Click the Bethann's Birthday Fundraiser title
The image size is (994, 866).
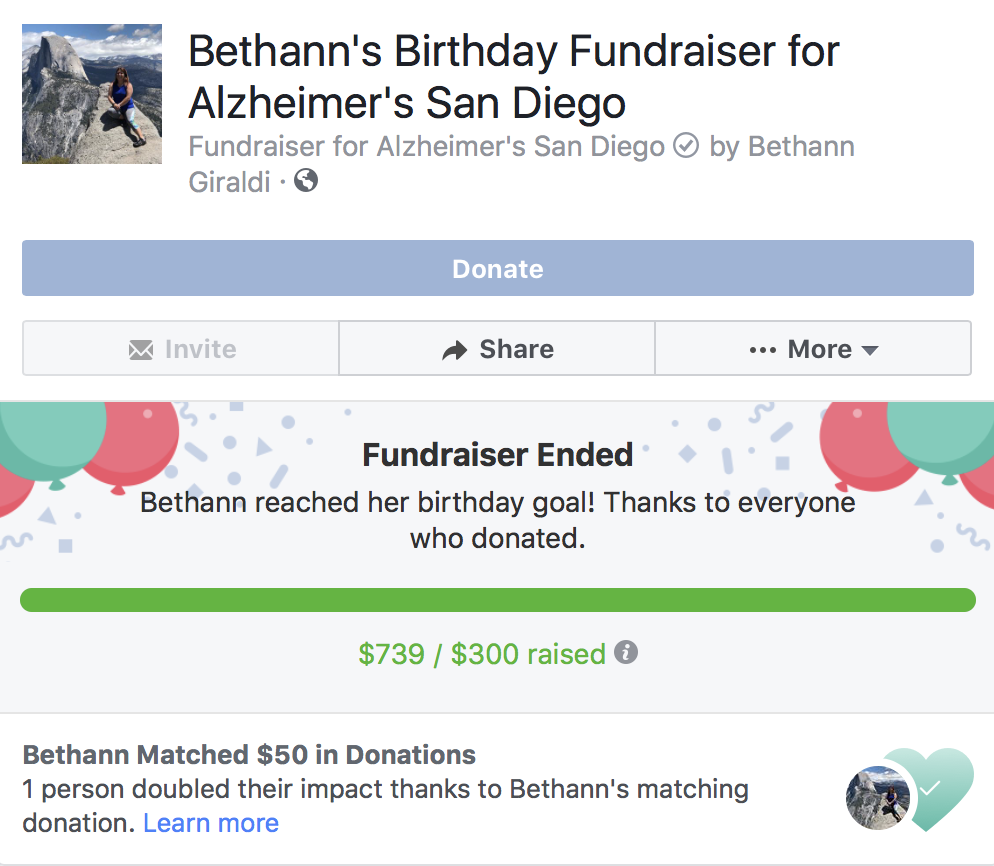(513, 77)
